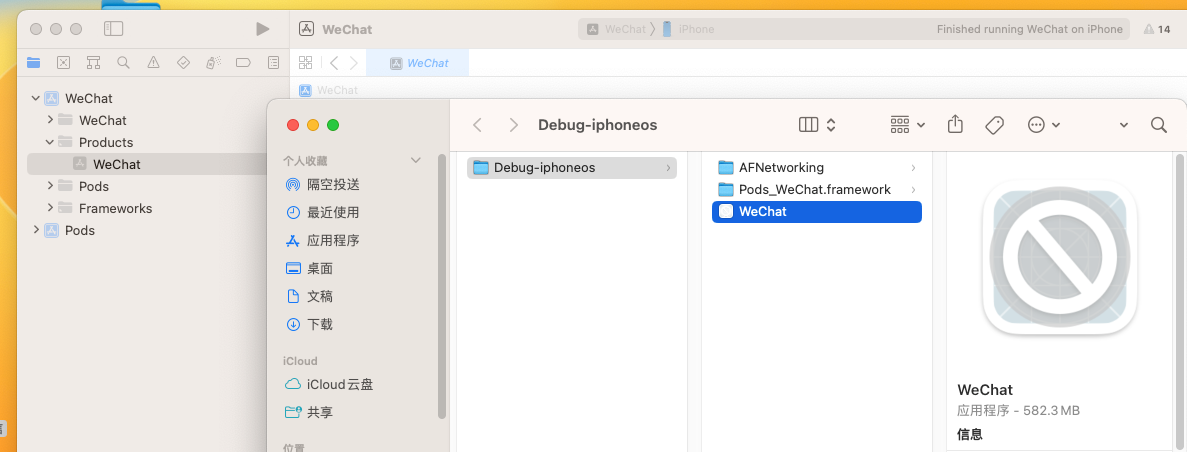Expand the Frameworks group in navigator
The height and width of the screenshot is (452, 1187).
click(50, 208)
